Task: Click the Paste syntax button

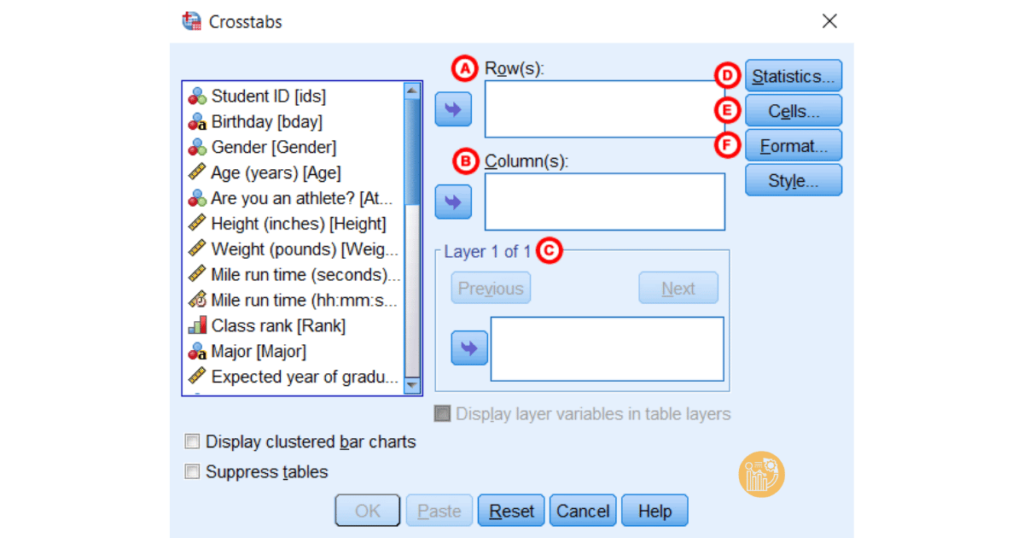Action: click(x=439, y=510)
